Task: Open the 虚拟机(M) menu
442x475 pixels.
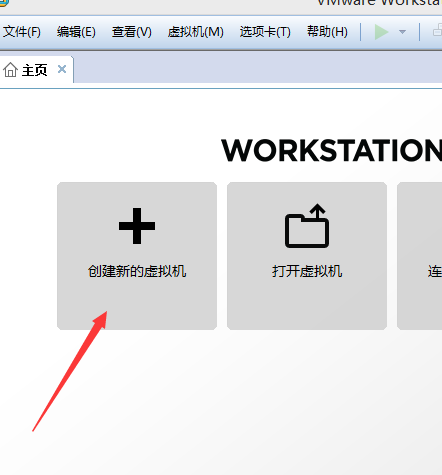Action: coord(196,32)
